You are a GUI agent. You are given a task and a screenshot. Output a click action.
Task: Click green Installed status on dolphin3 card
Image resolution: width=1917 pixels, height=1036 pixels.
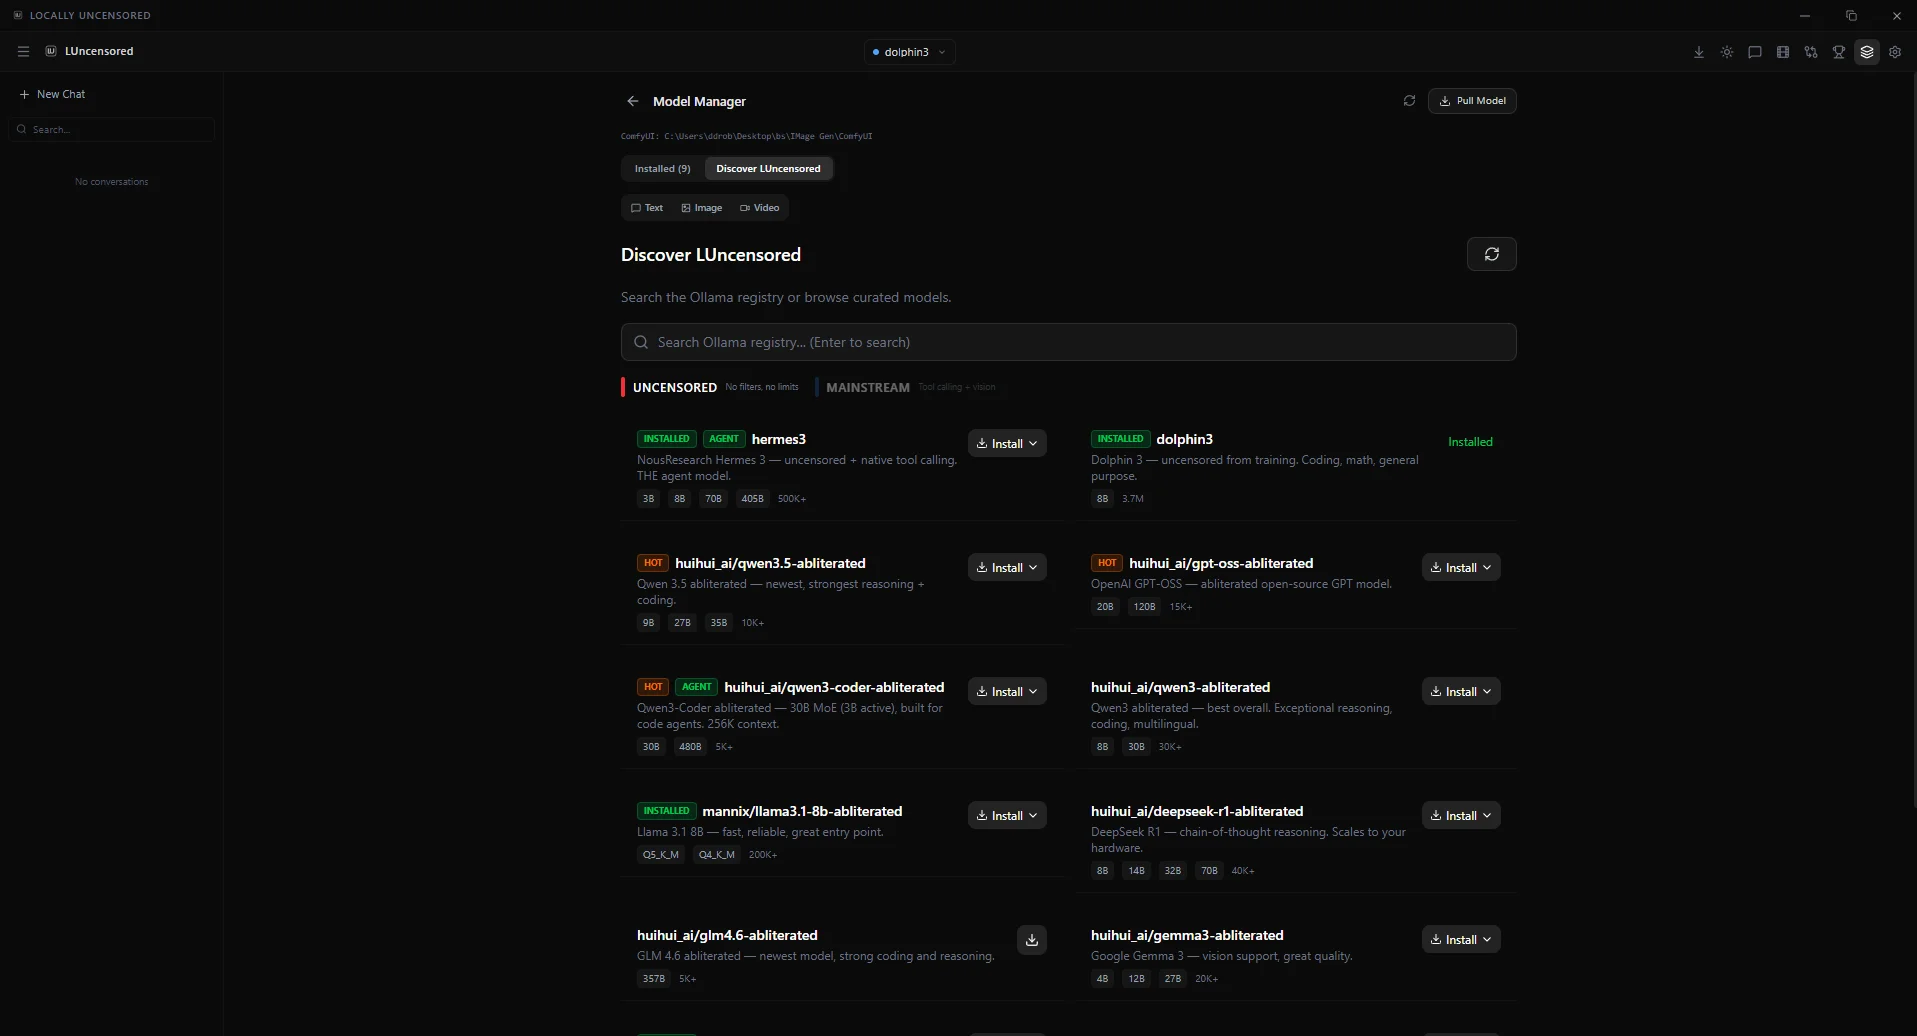click(1470, 442)
